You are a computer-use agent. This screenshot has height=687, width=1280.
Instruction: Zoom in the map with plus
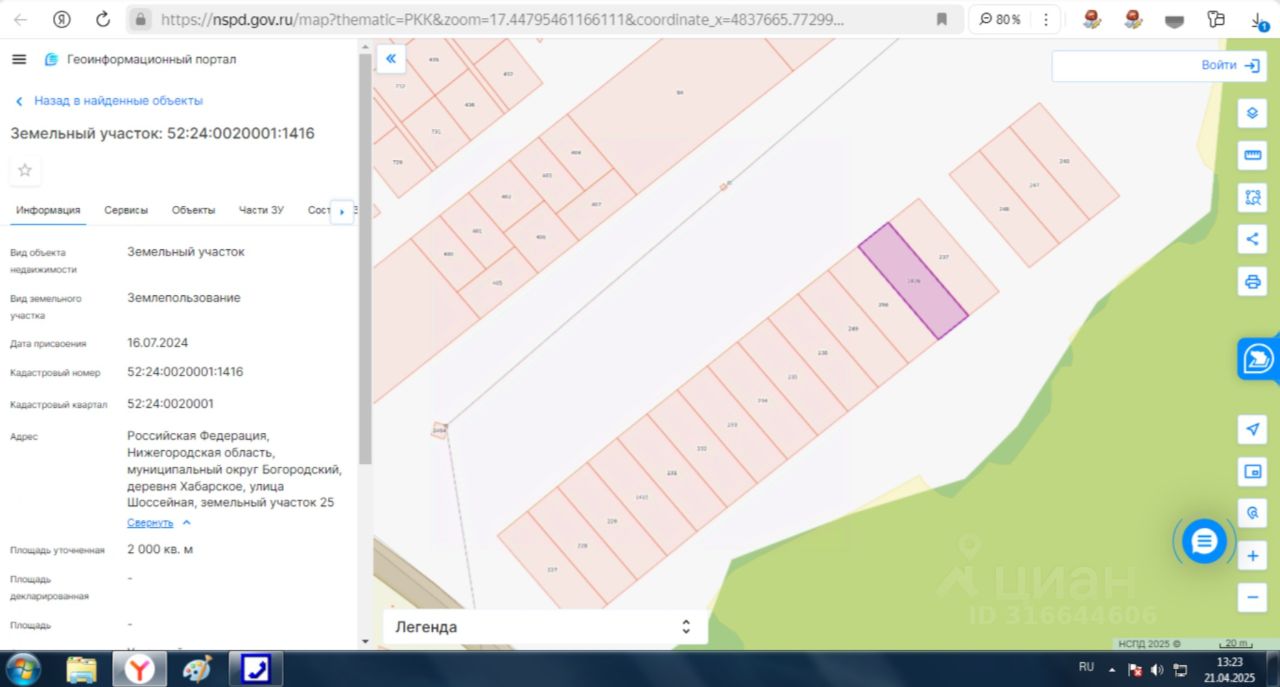(x=1252, y=556)
